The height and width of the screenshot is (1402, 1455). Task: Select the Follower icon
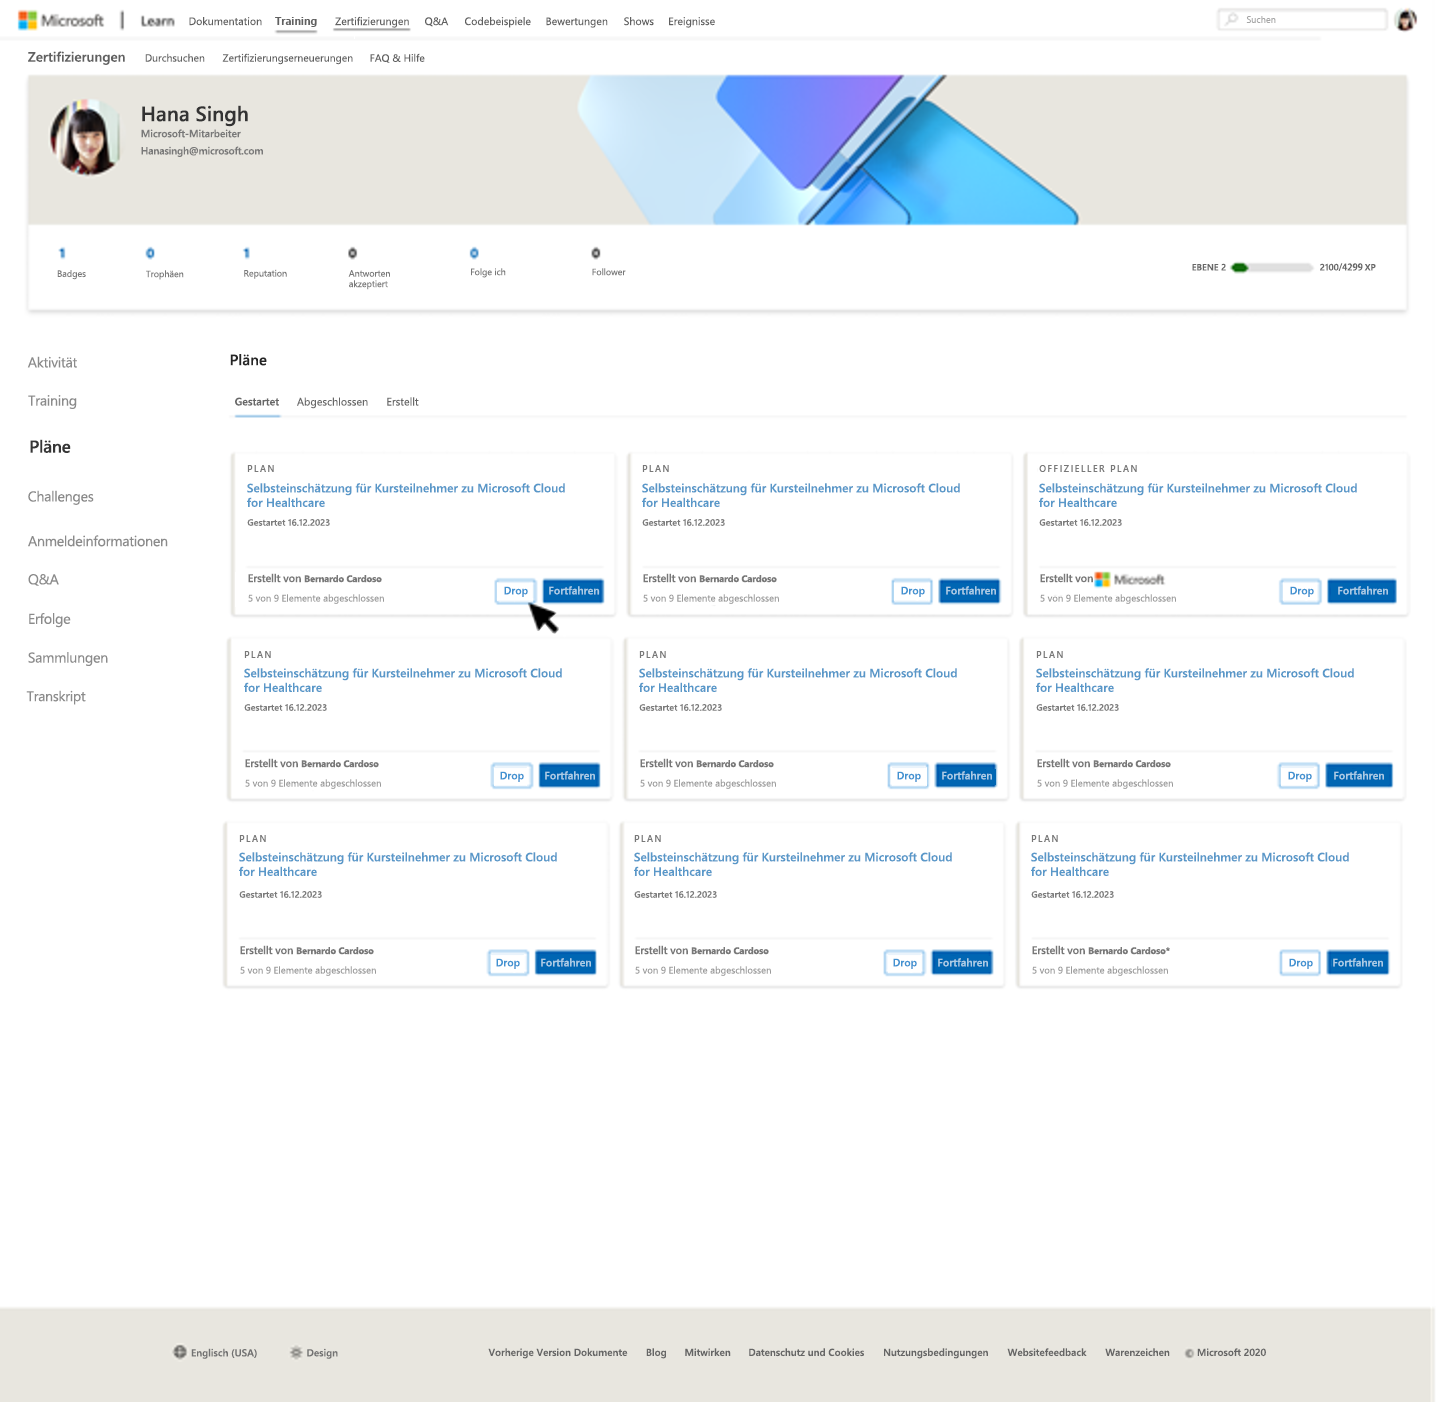(596, 253)
